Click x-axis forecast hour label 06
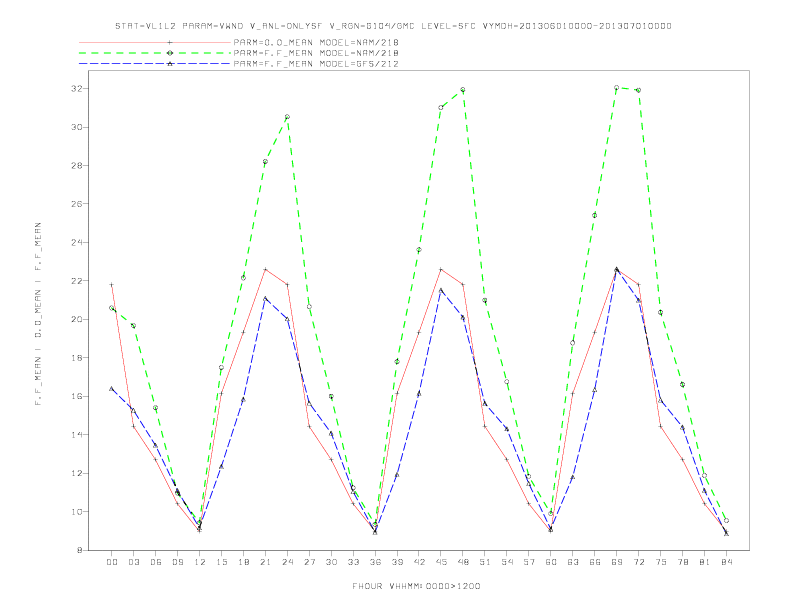792x612 pixels. click(156, 562)
